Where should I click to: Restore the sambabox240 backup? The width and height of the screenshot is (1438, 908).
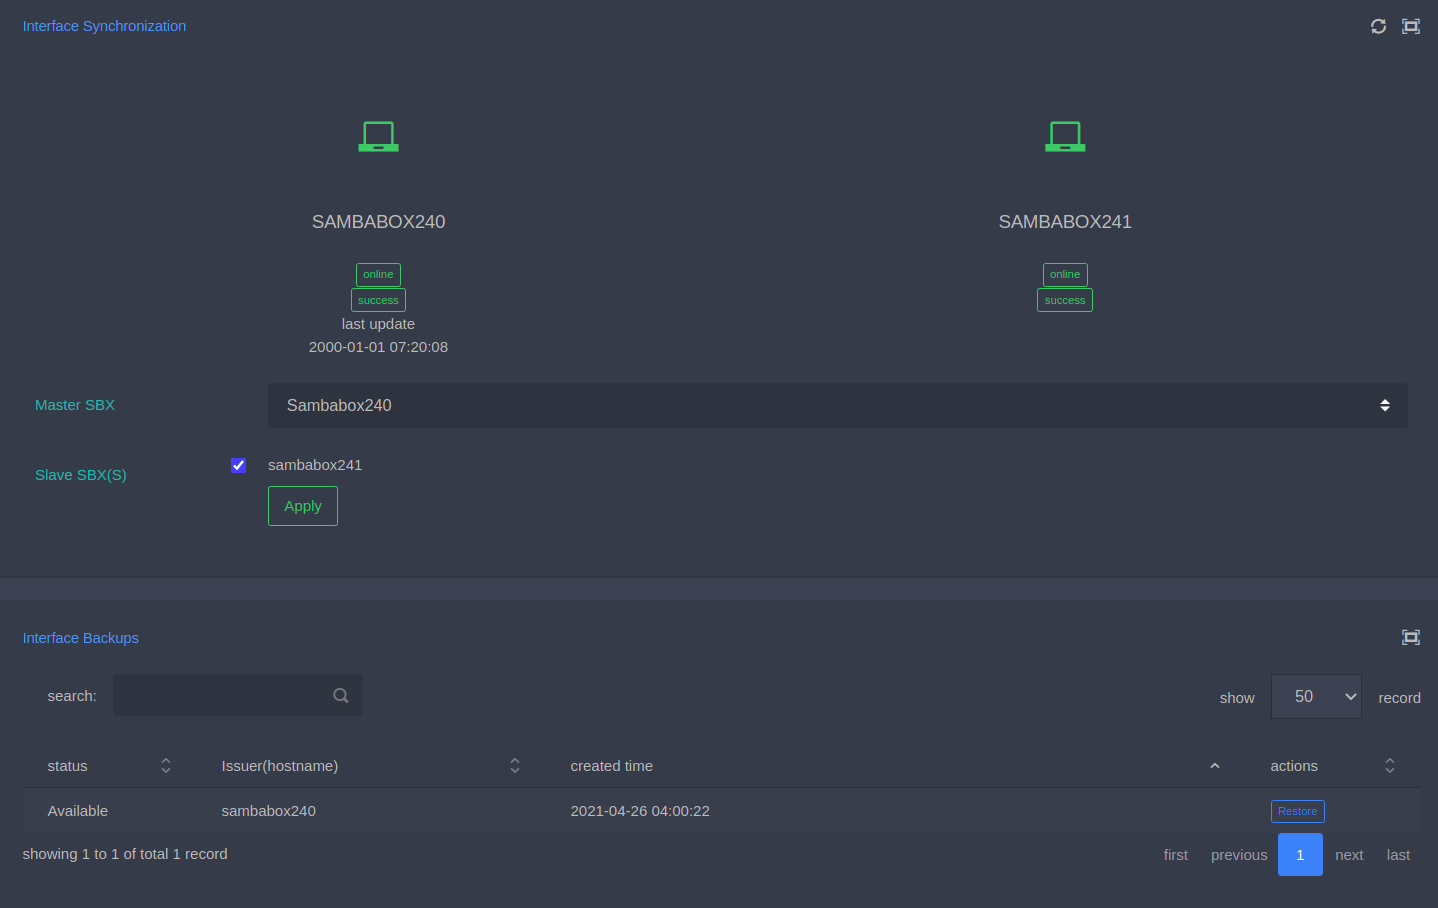[1297, 811]
